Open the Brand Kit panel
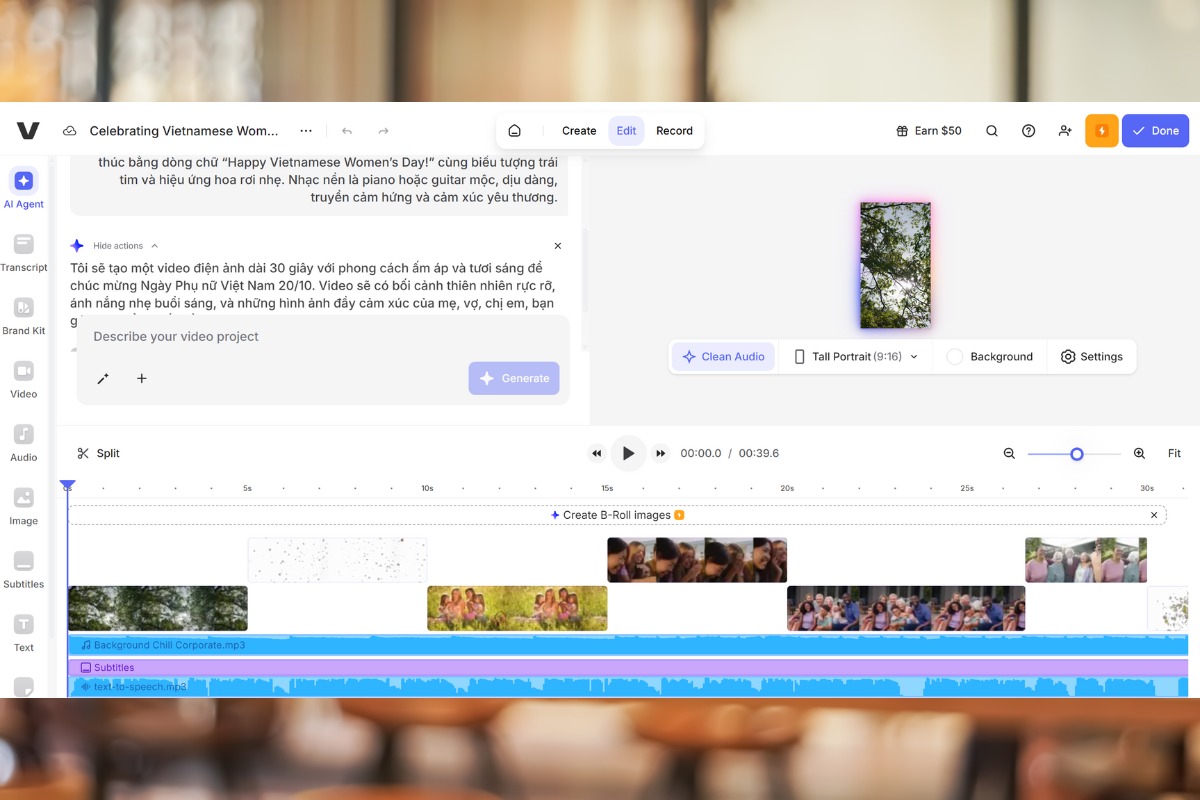The width and height of the screenshot is (1200, 800). tap(24, 315)
